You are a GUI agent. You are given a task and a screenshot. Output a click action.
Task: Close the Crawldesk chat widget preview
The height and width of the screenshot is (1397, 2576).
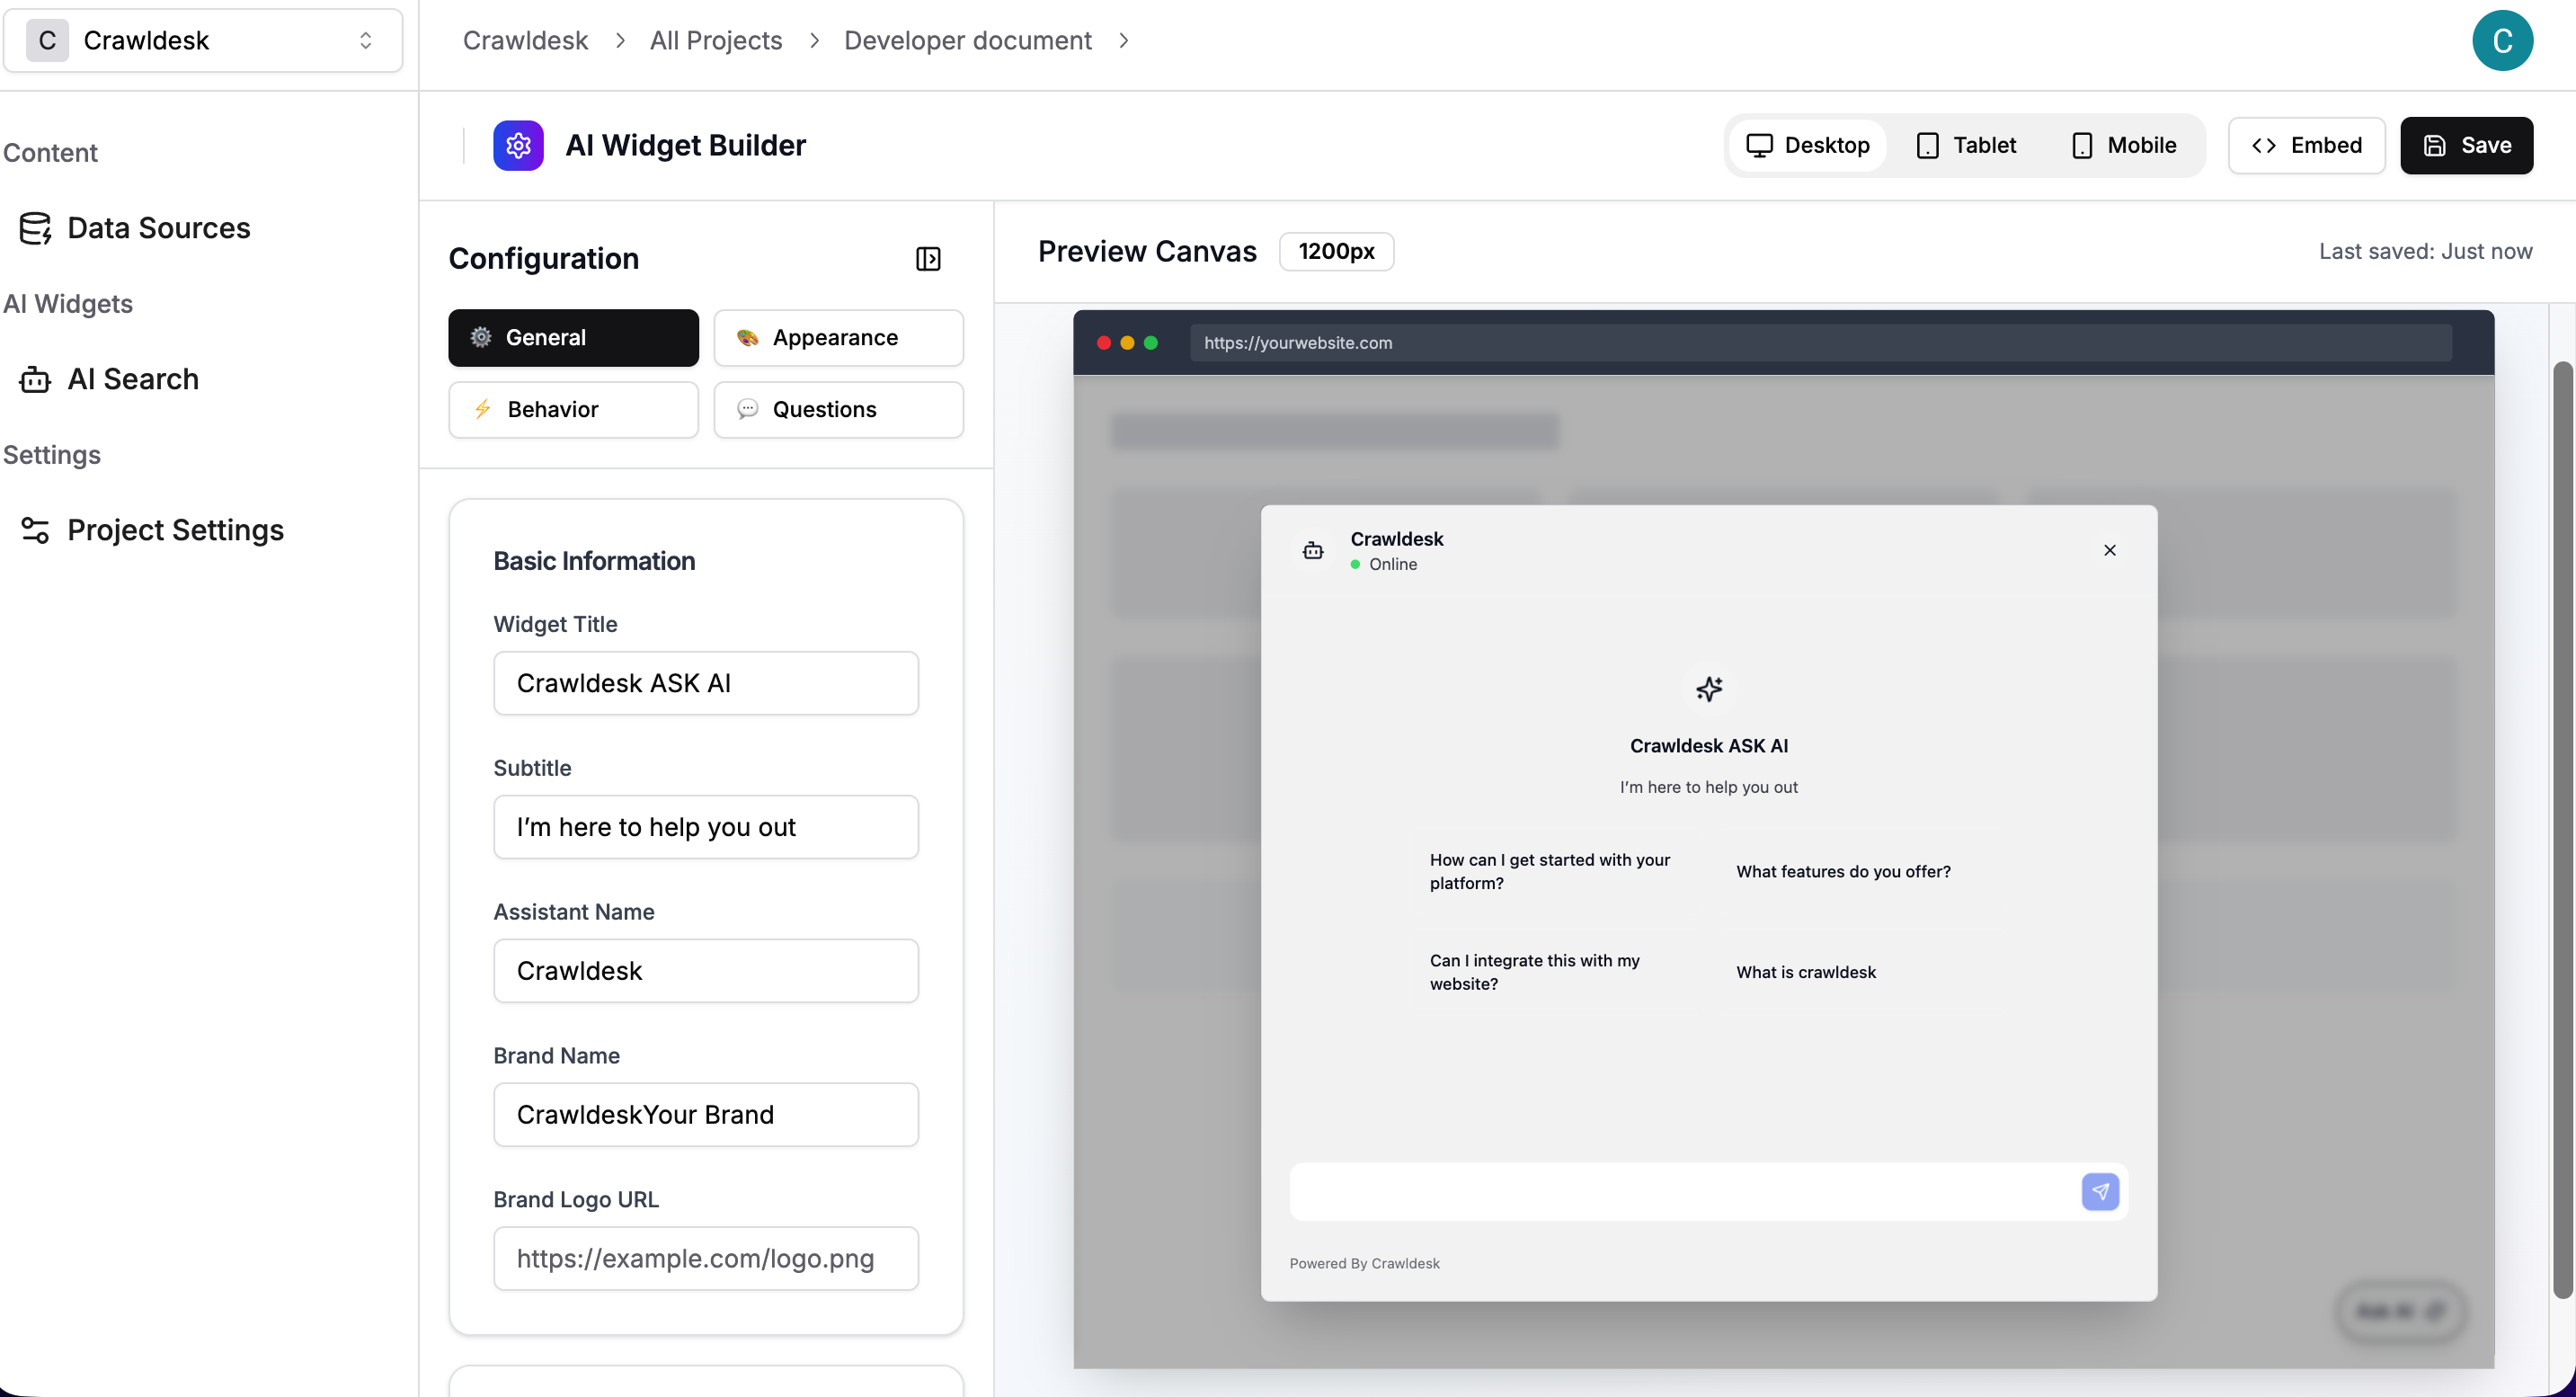click(x=2109, y=550)
